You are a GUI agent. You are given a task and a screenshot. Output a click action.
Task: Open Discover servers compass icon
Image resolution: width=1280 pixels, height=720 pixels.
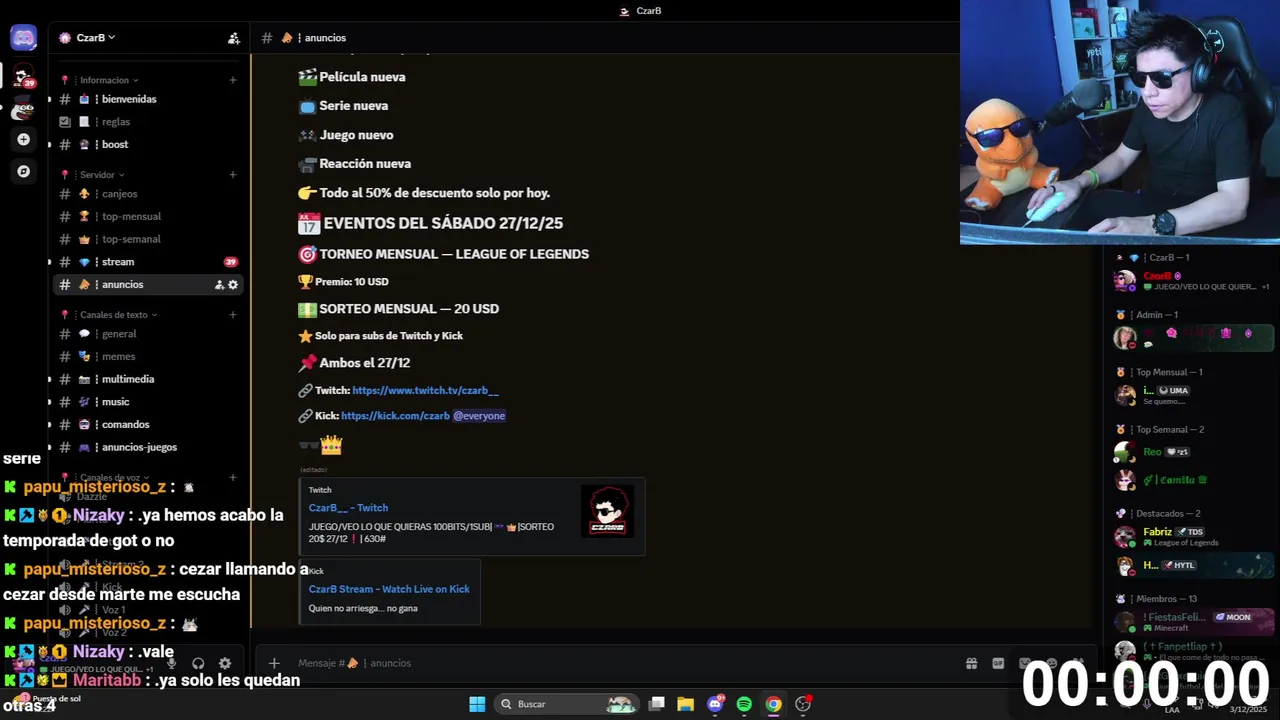tap(23, 171)
